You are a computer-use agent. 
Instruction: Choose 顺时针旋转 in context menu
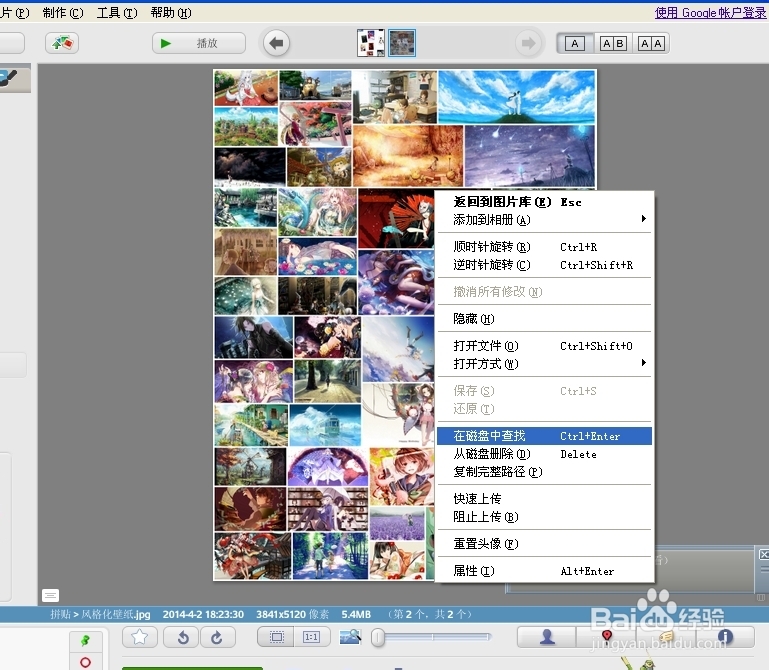click(x=544, y=247)
